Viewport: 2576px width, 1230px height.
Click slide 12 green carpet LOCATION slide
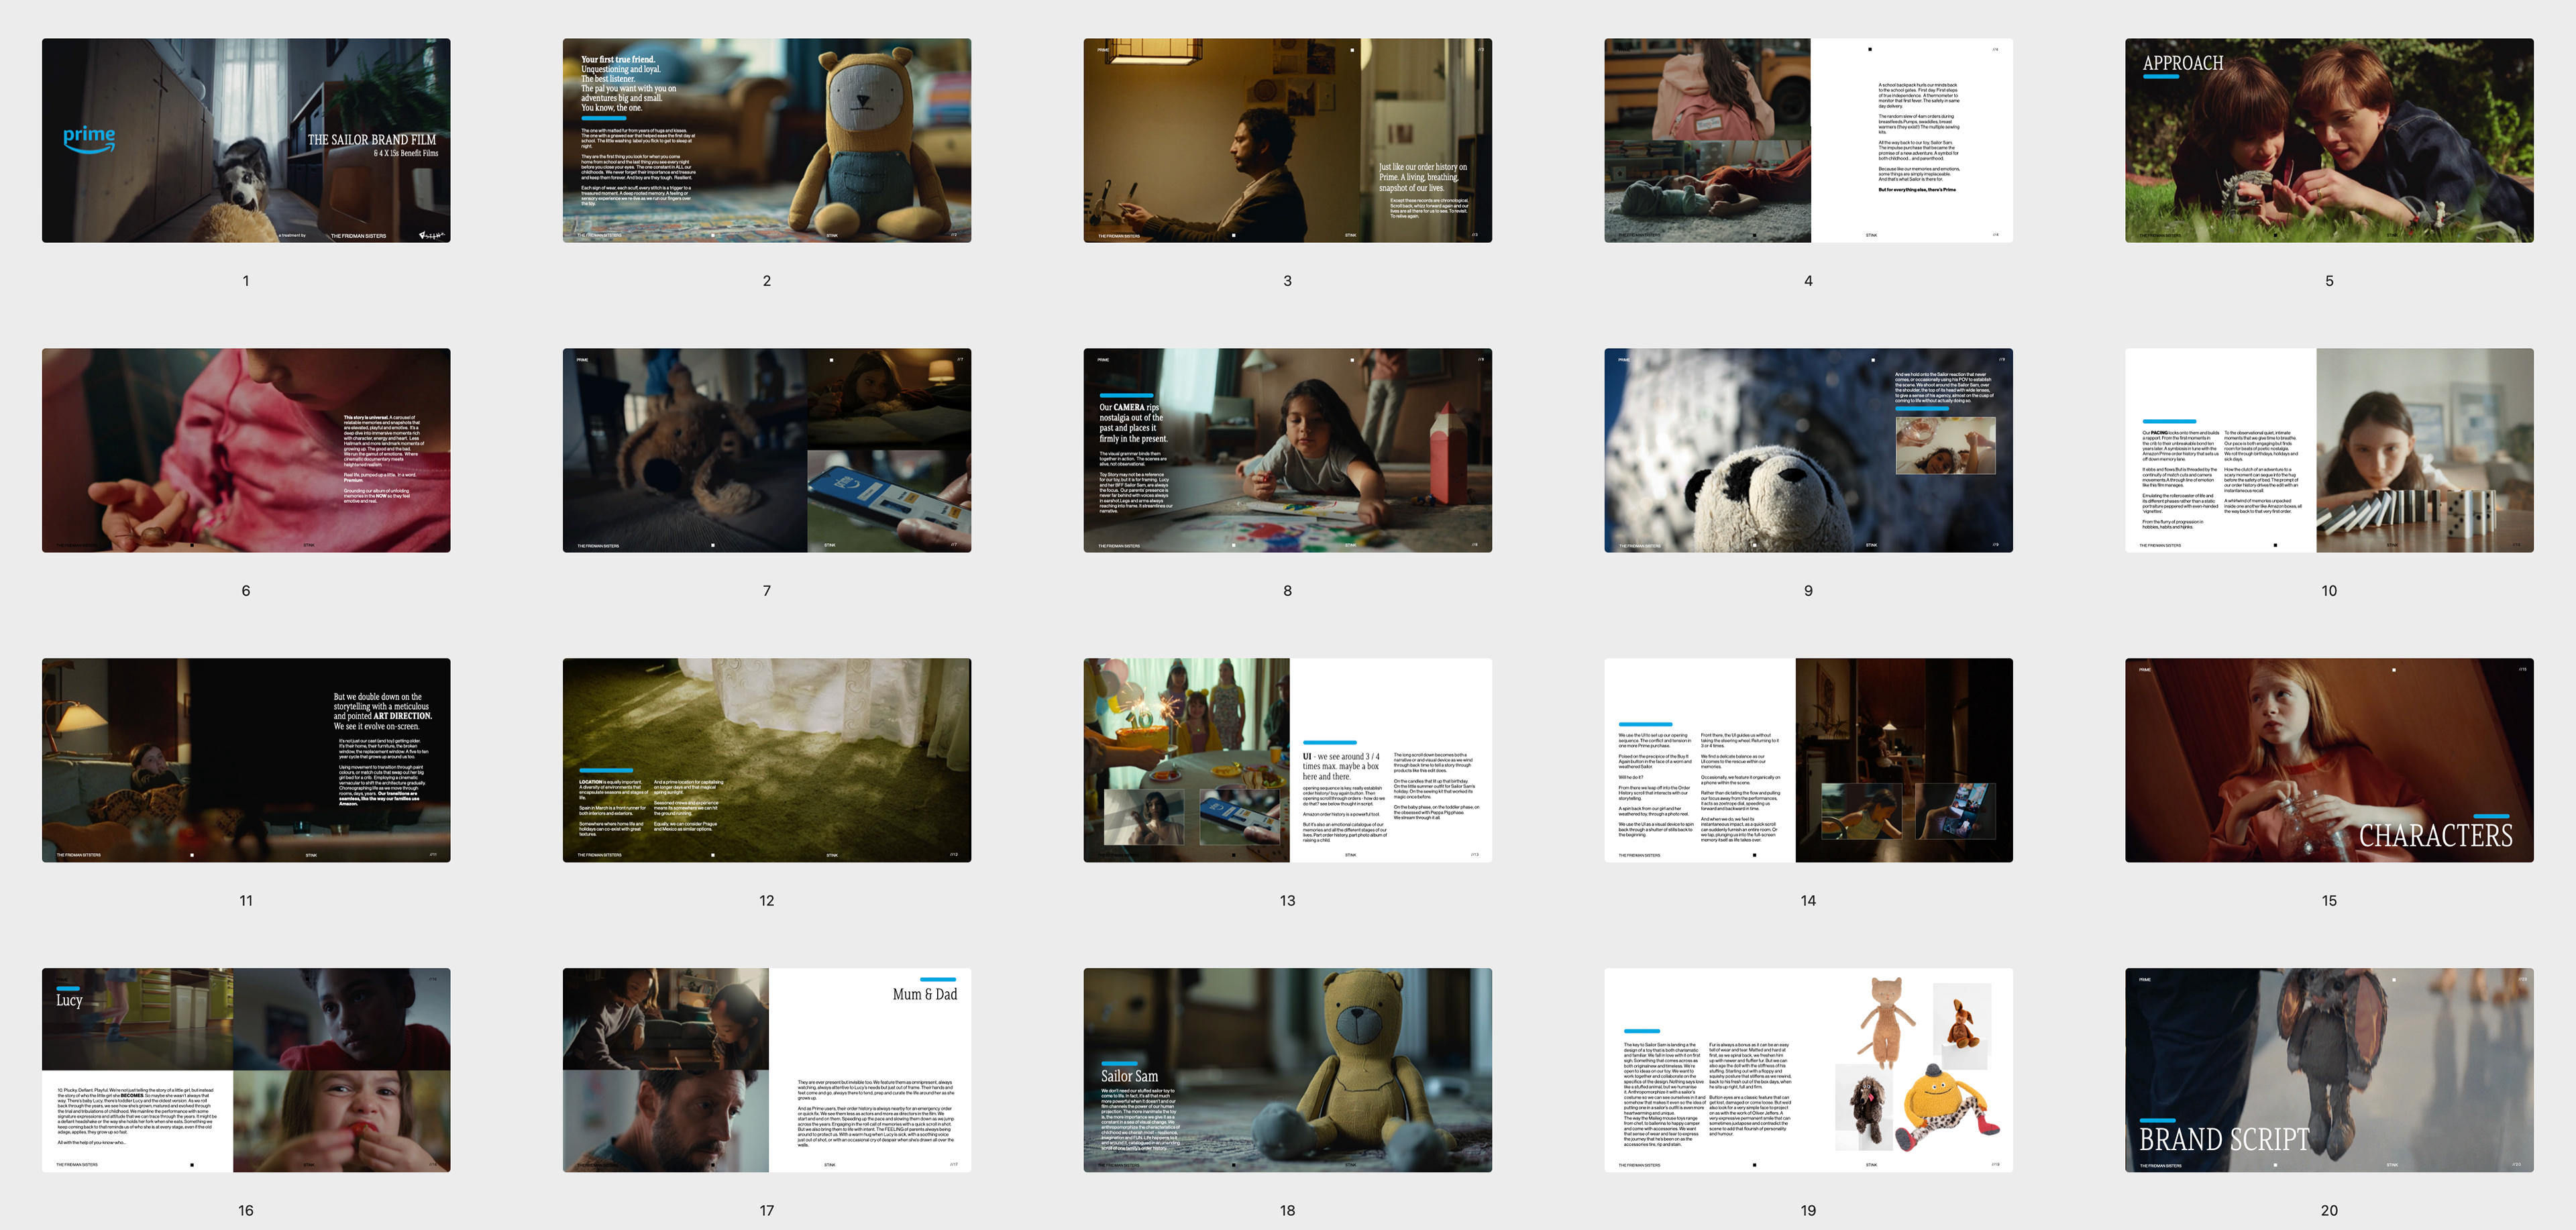pyautogui.click(x=766, y=760)
